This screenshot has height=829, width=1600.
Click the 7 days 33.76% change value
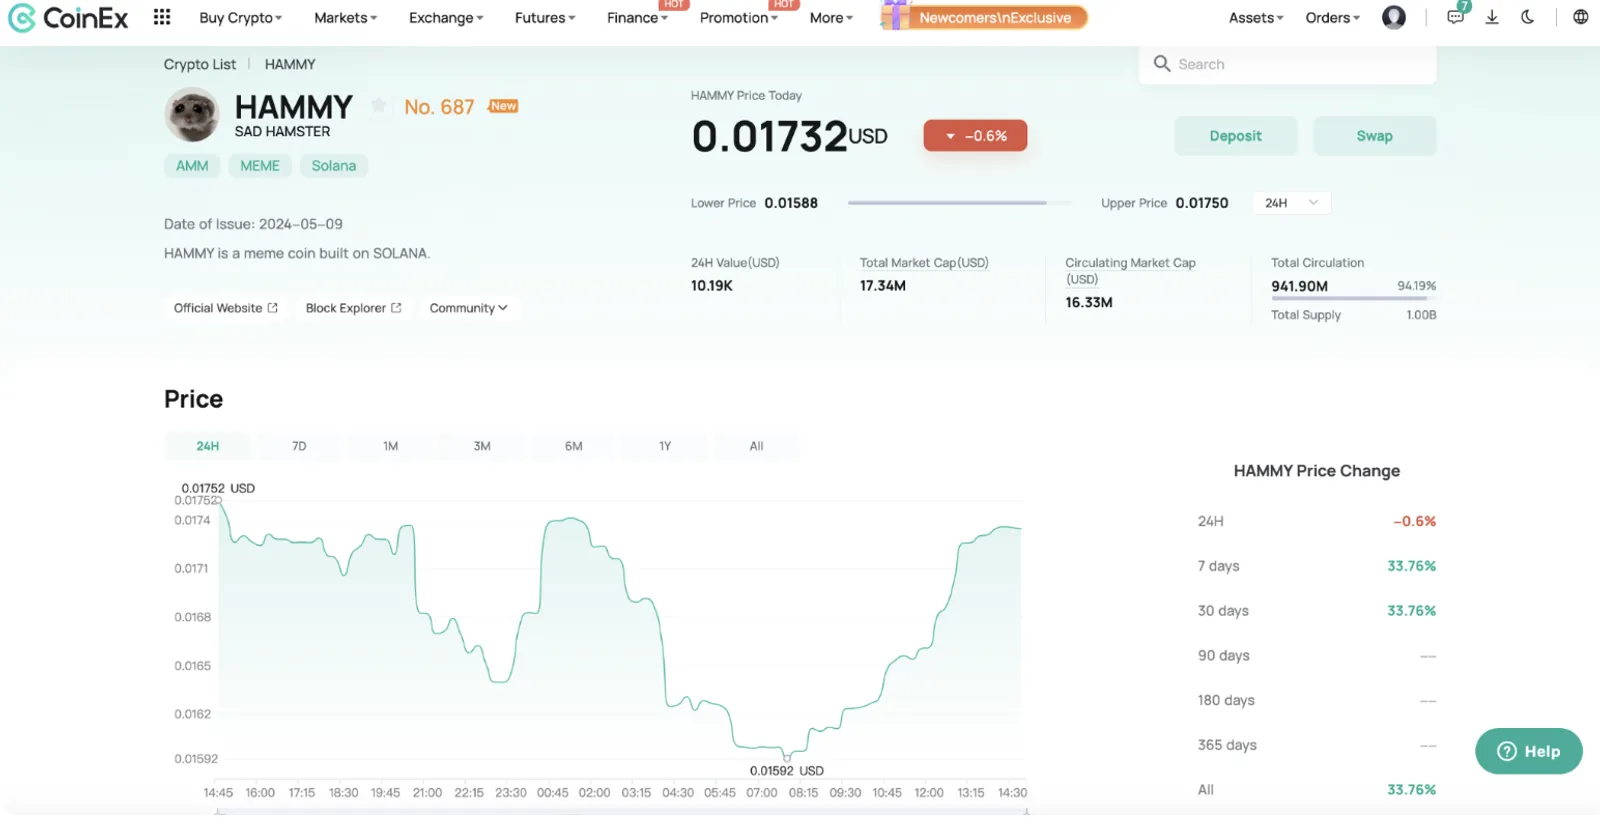[x=1411, y=566]
